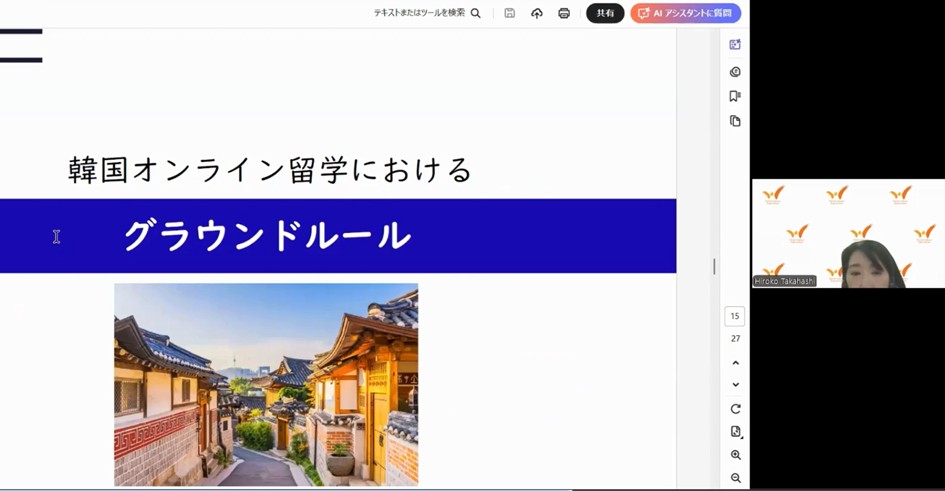Click the 共有 share button
This screenshot has width=945, height=491.
point(605,13)
